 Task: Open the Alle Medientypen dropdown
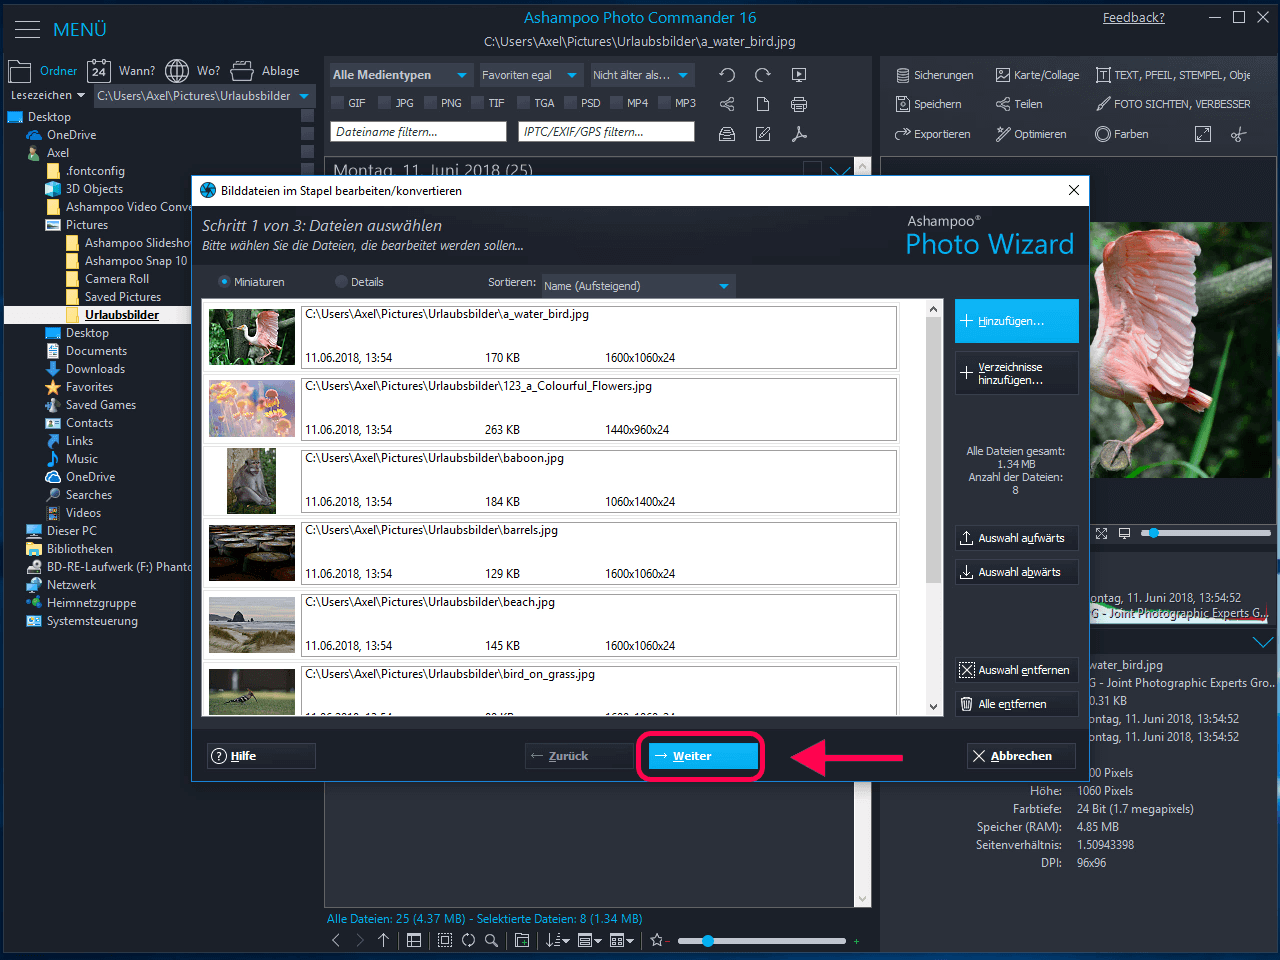tap(400, 75)
